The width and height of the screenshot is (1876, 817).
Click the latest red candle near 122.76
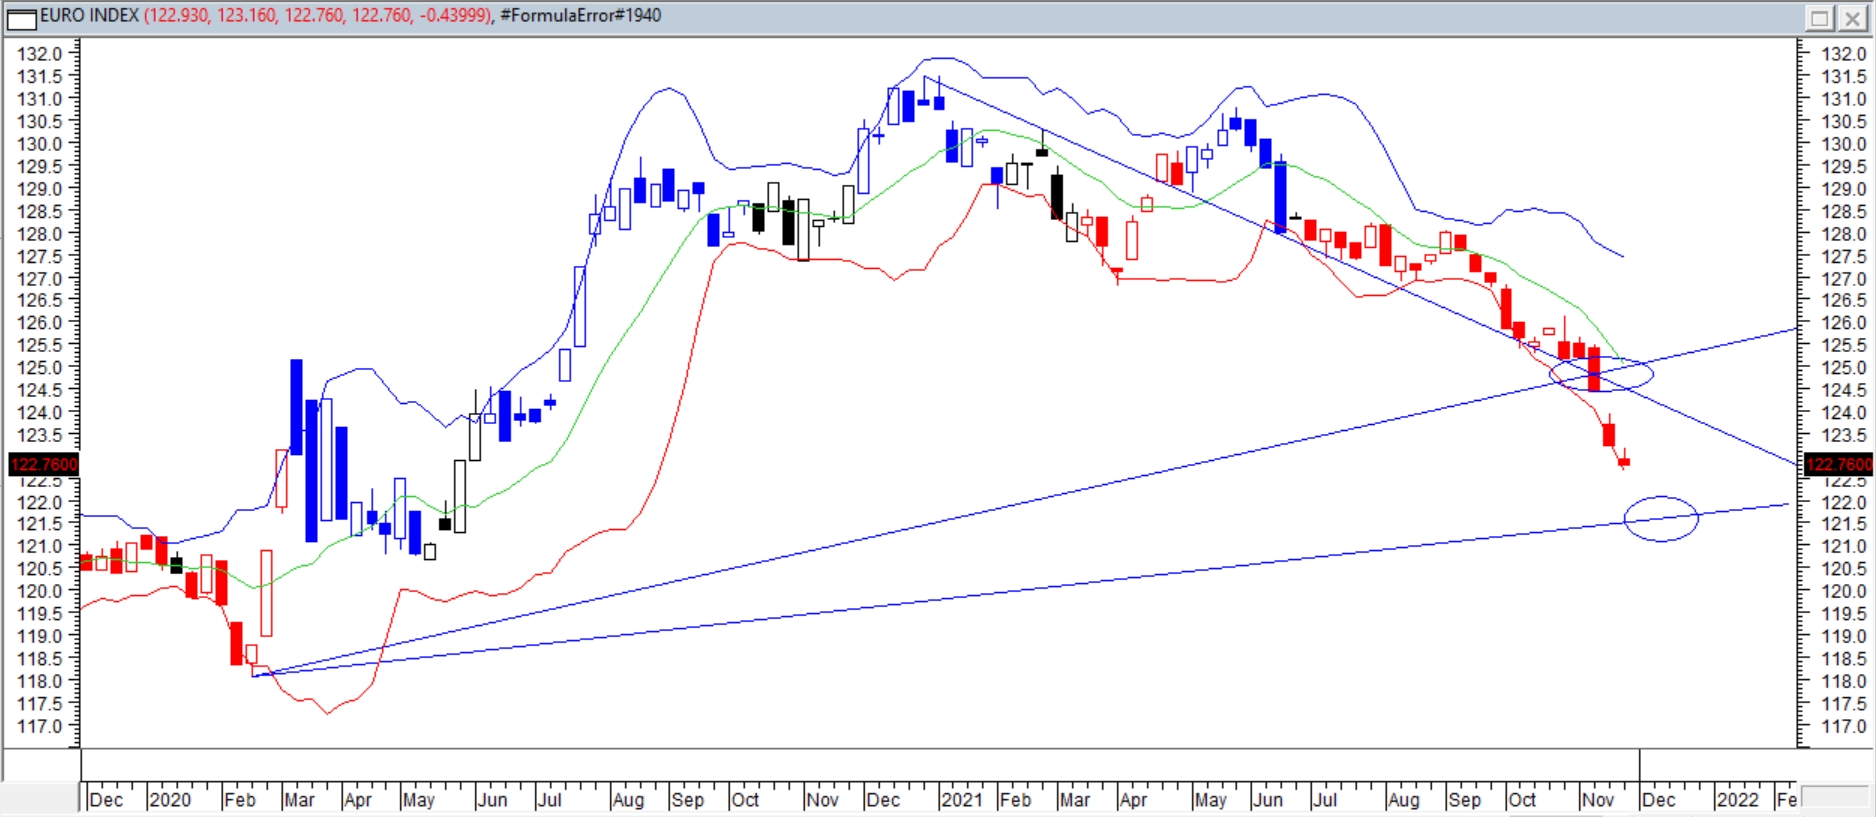tap(1624, 461)
